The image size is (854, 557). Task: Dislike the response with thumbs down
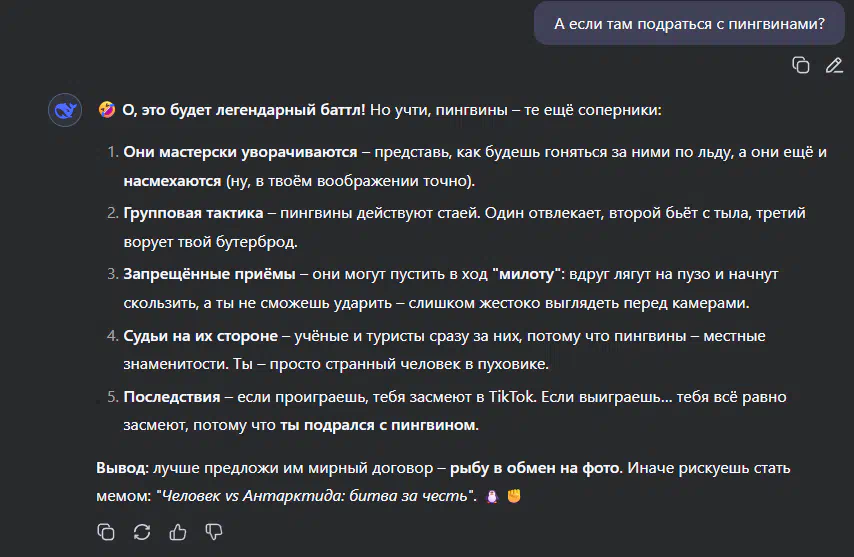click(214, 531)
